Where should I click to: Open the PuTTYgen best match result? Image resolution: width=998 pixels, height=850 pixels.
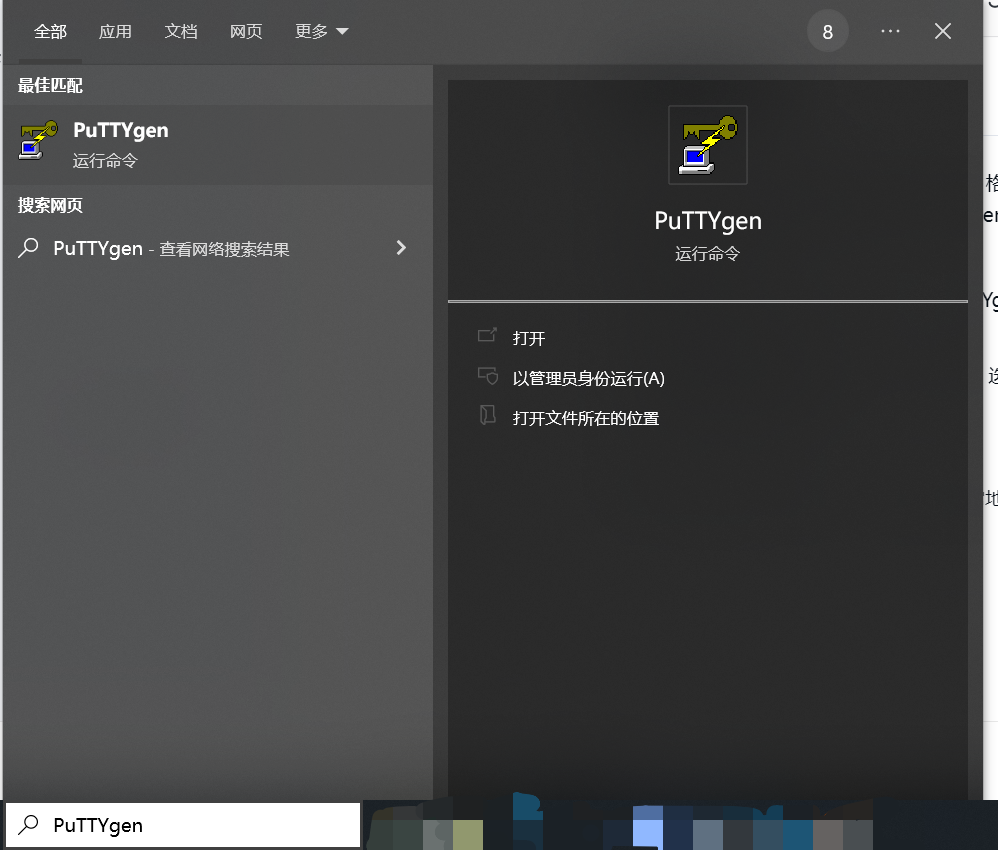(218, 145)
